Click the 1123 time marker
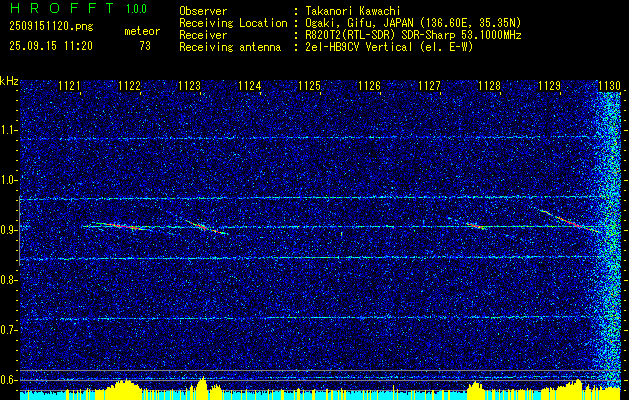629x400 pixels. tap(189, 86)
